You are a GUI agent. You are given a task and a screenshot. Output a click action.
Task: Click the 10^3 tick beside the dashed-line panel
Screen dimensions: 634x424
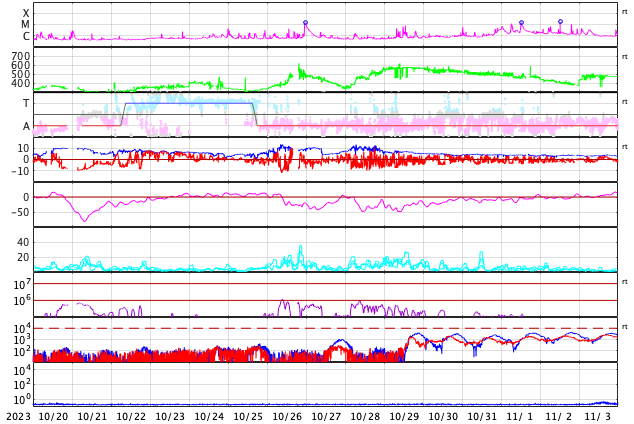pyautogui.click(x=22, y=340)
